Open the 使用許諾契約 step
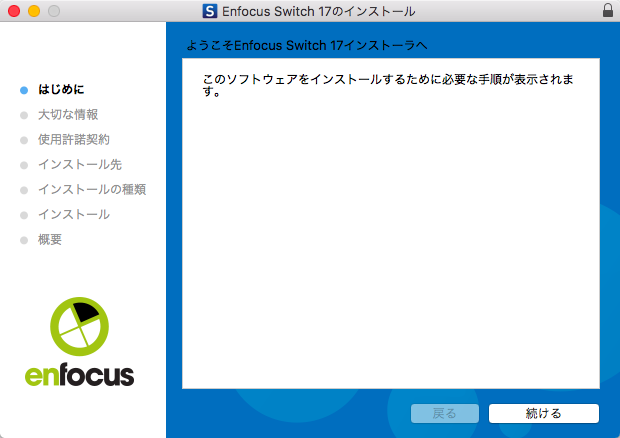The image size is (620, 438). [x=74, y=140]
